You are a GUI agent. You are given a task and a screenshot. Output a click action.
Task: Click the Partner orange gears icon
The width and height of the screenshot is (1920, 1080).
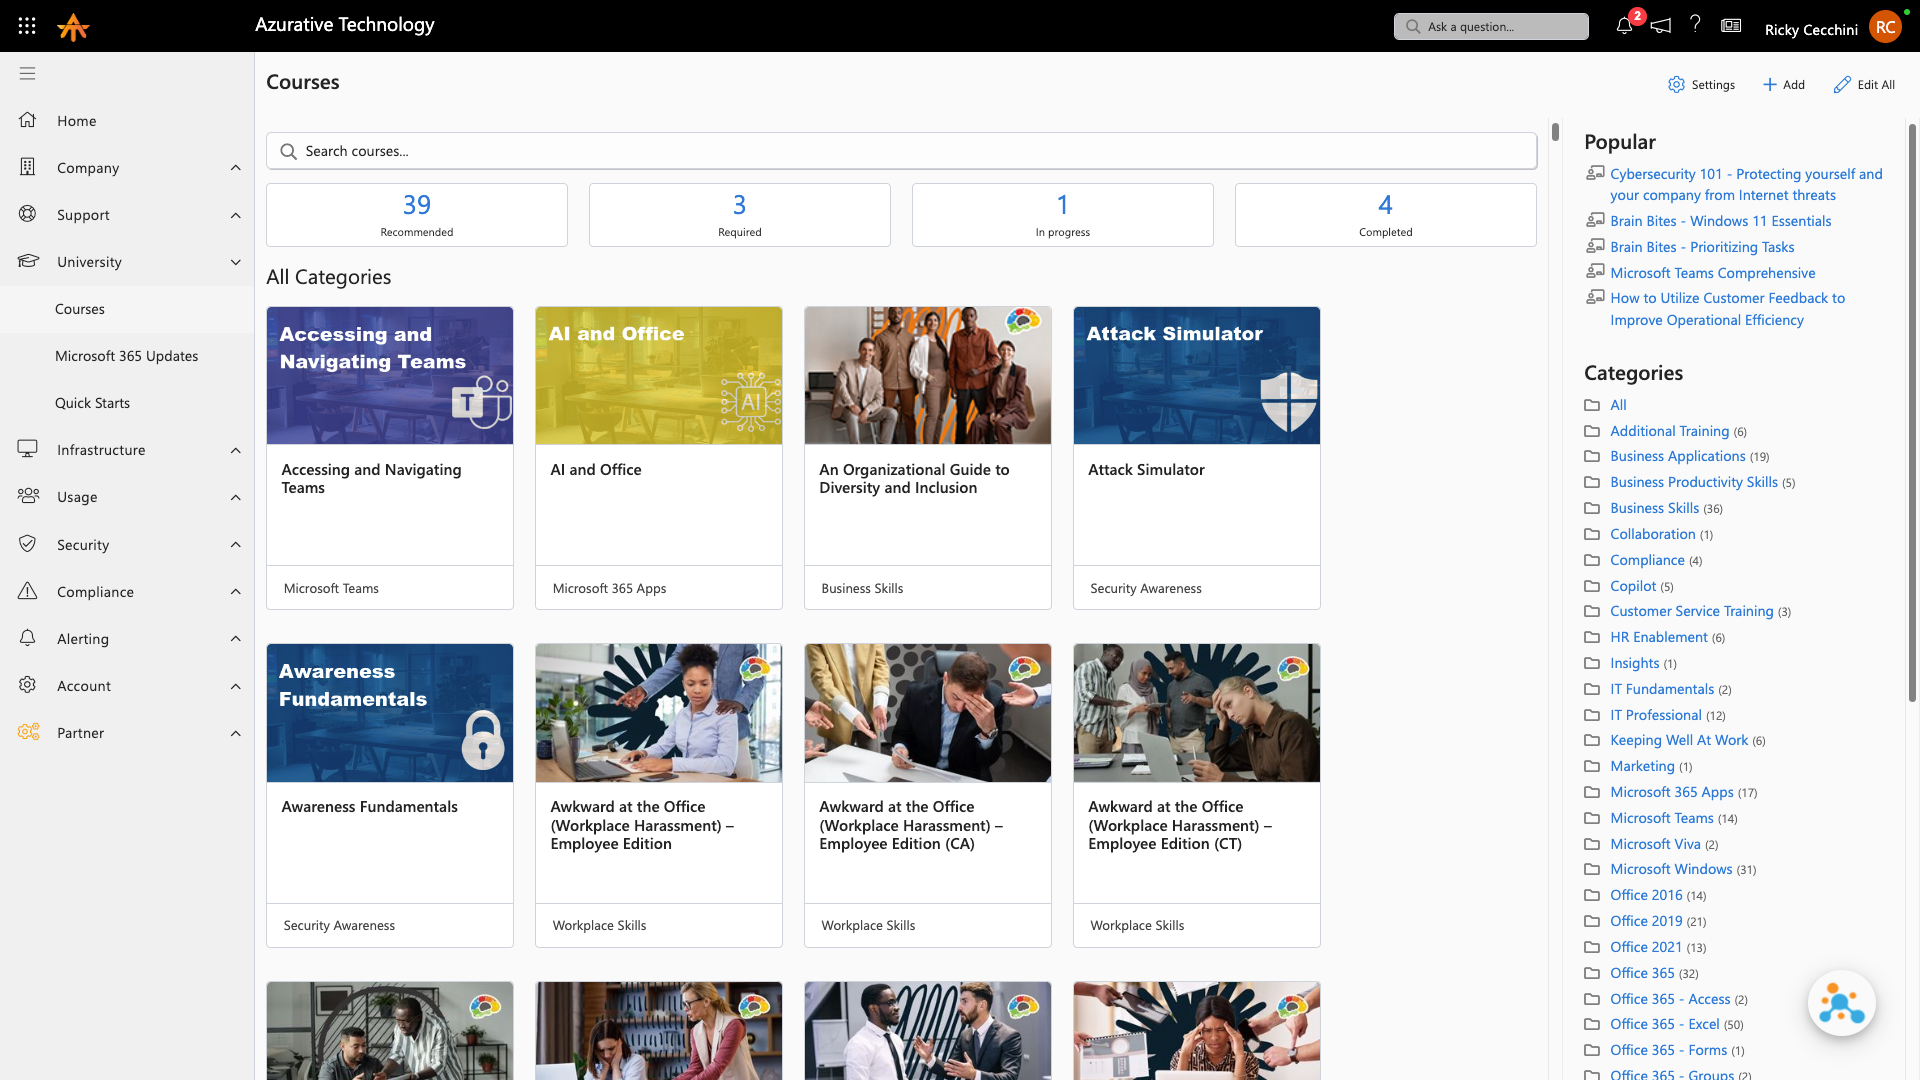28,732
